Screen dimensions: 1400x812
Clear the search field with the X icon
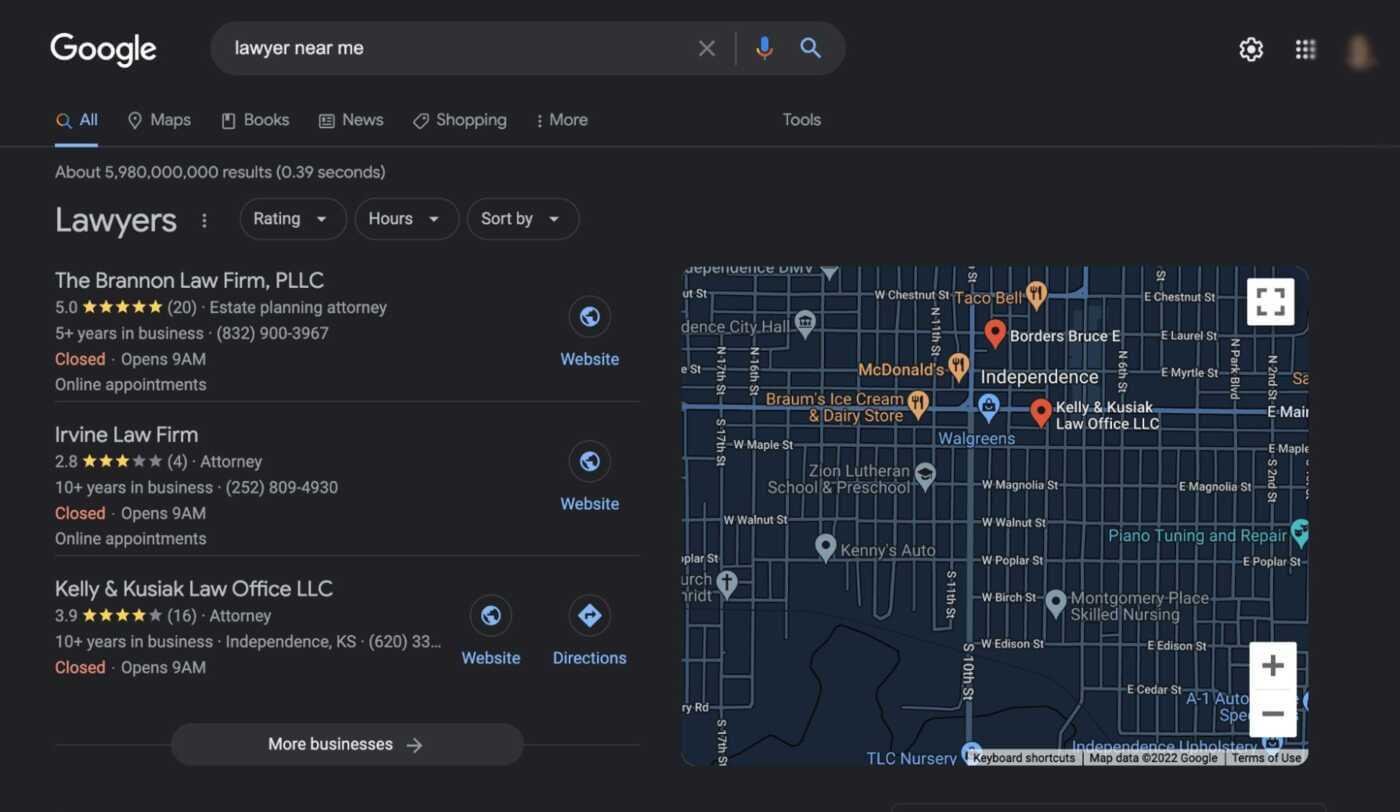point(707,47)
